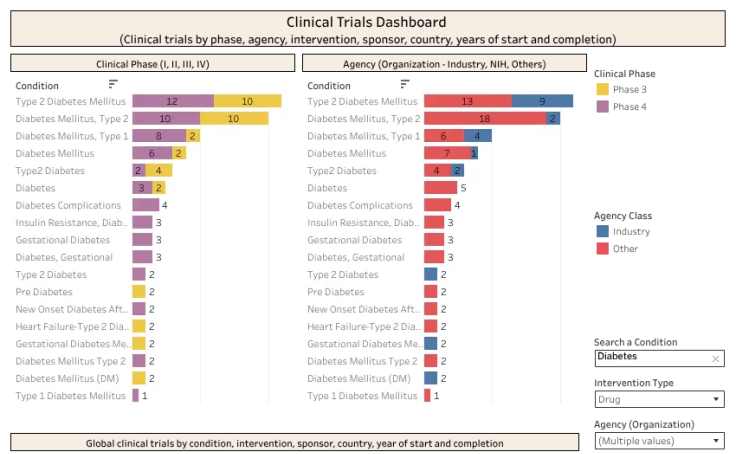Select Pre Diabetes yellow bar in phase chart
This screenshot has height=454, width=736.
click(x=138, y=292)
